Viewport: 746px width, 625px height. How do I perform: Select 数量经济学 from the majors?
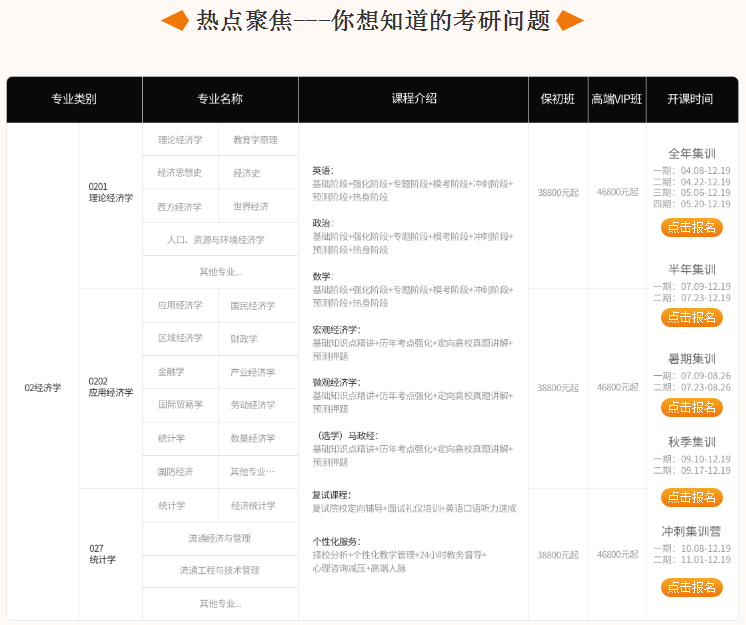coord(253,438)
